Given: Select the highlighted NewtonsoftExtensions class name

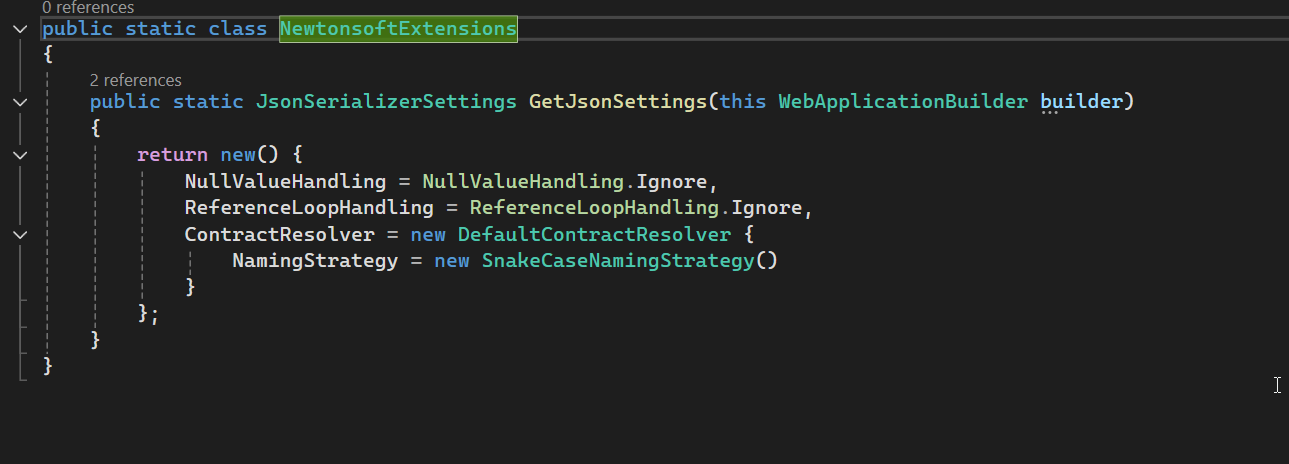Looking at the screenshot, I should [398, 29].
